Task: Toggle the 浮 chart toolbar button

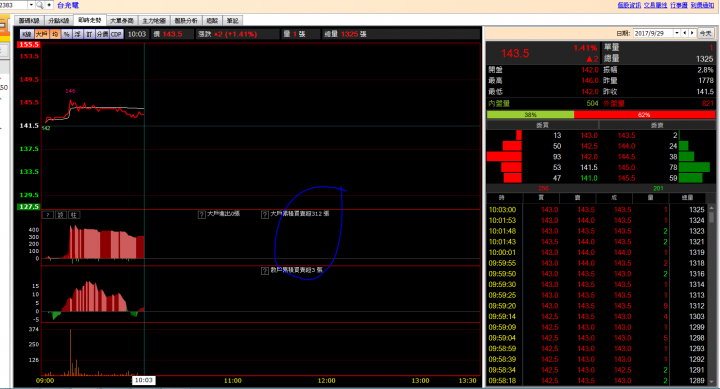Action: pyautogui.click(x=78, y=34)
